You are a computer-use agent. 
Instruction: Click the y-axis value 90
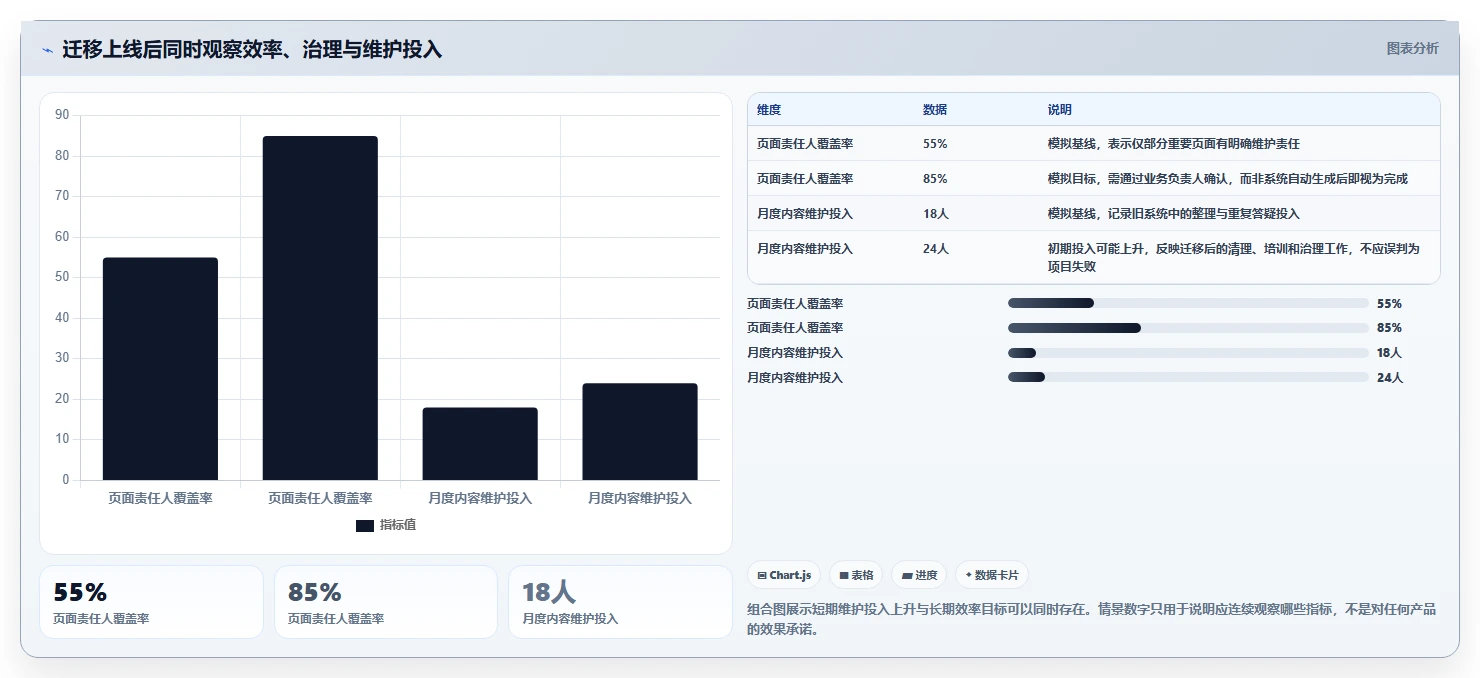(62, 115)
